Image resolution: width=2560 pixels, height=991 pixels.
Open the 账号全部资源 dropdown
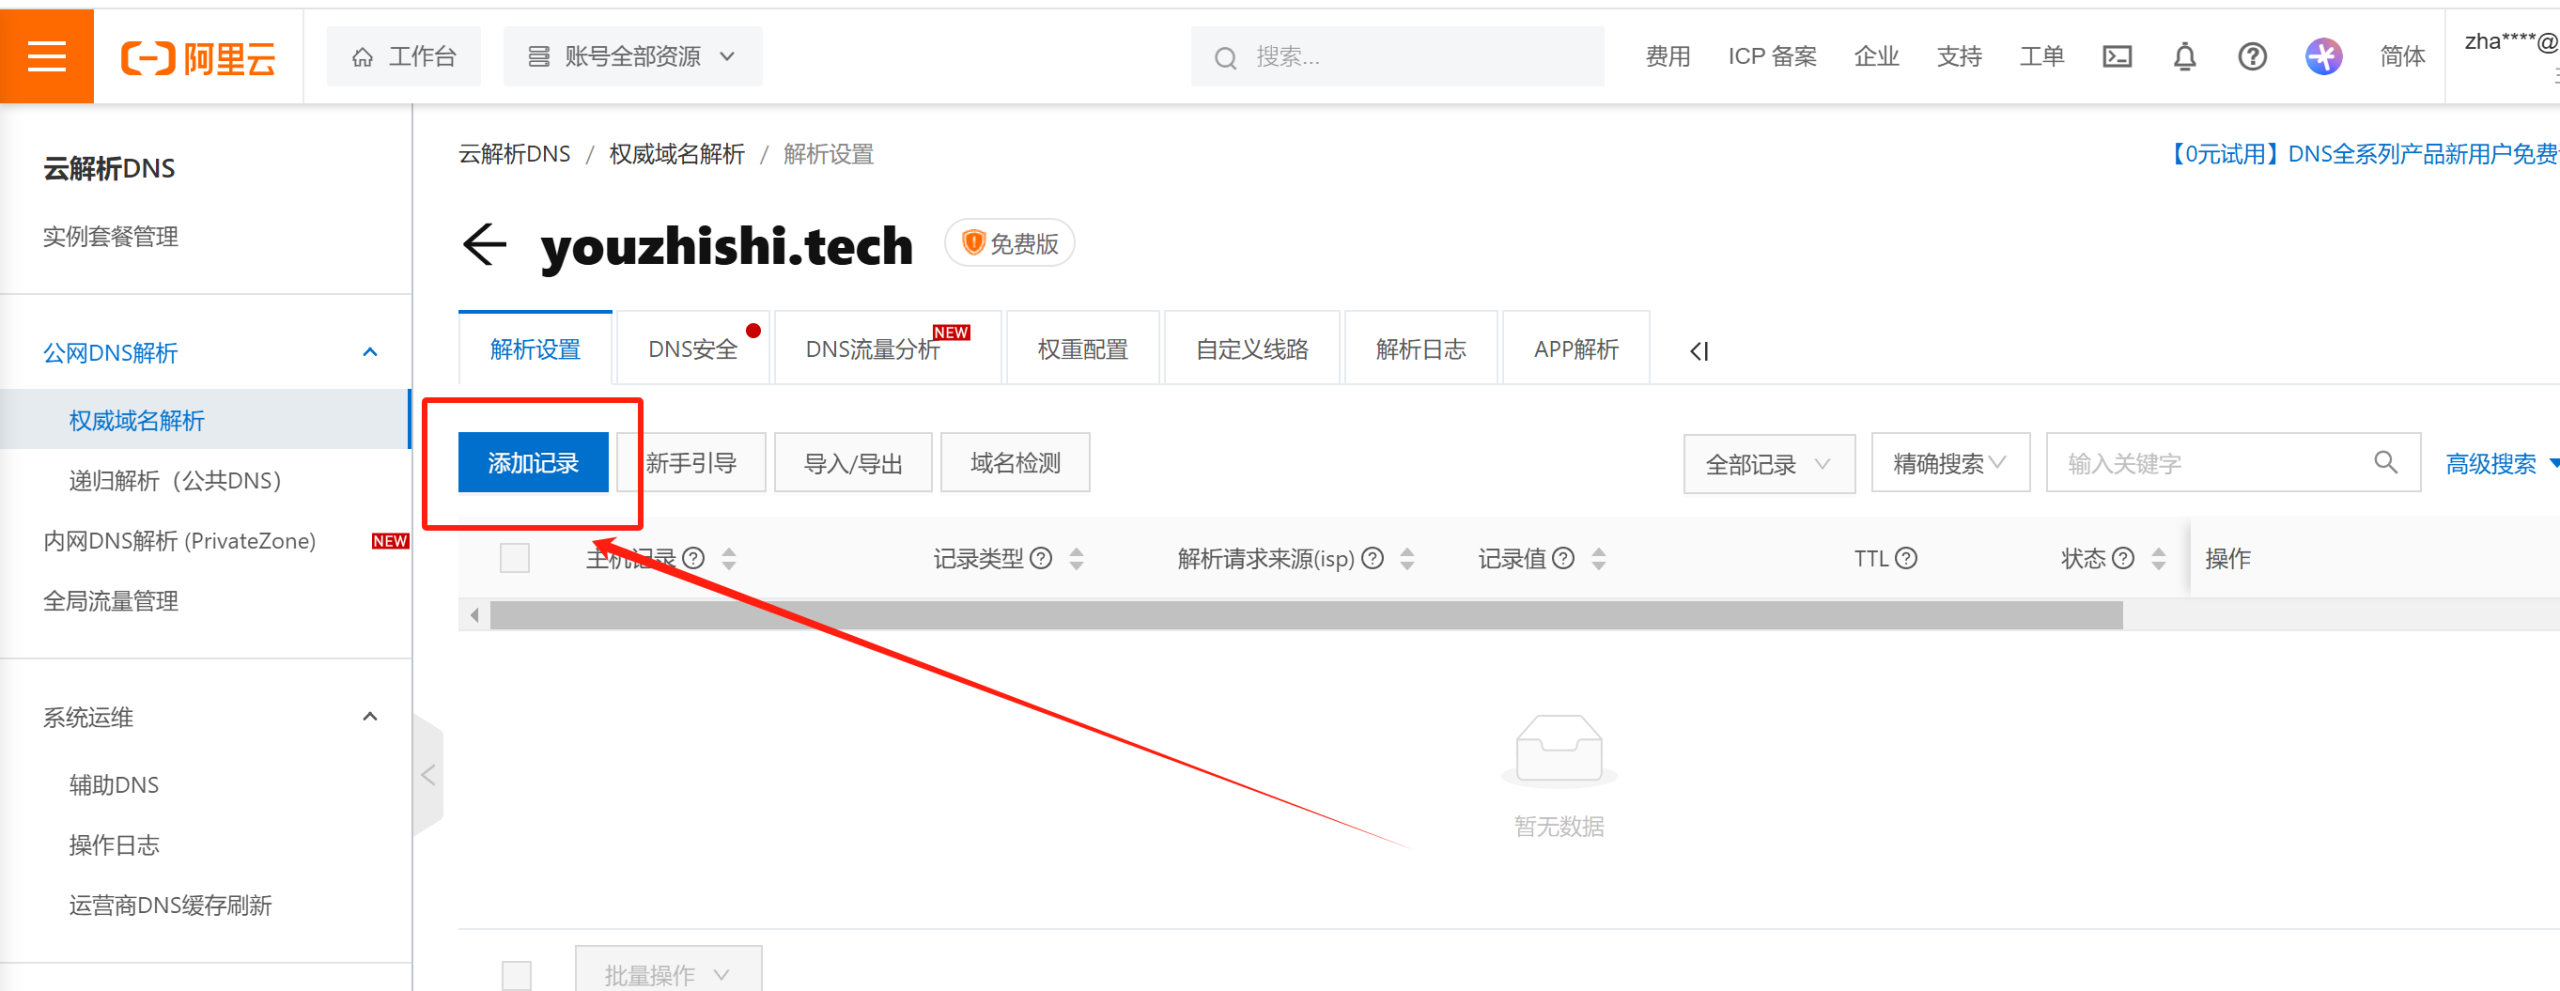632,57
